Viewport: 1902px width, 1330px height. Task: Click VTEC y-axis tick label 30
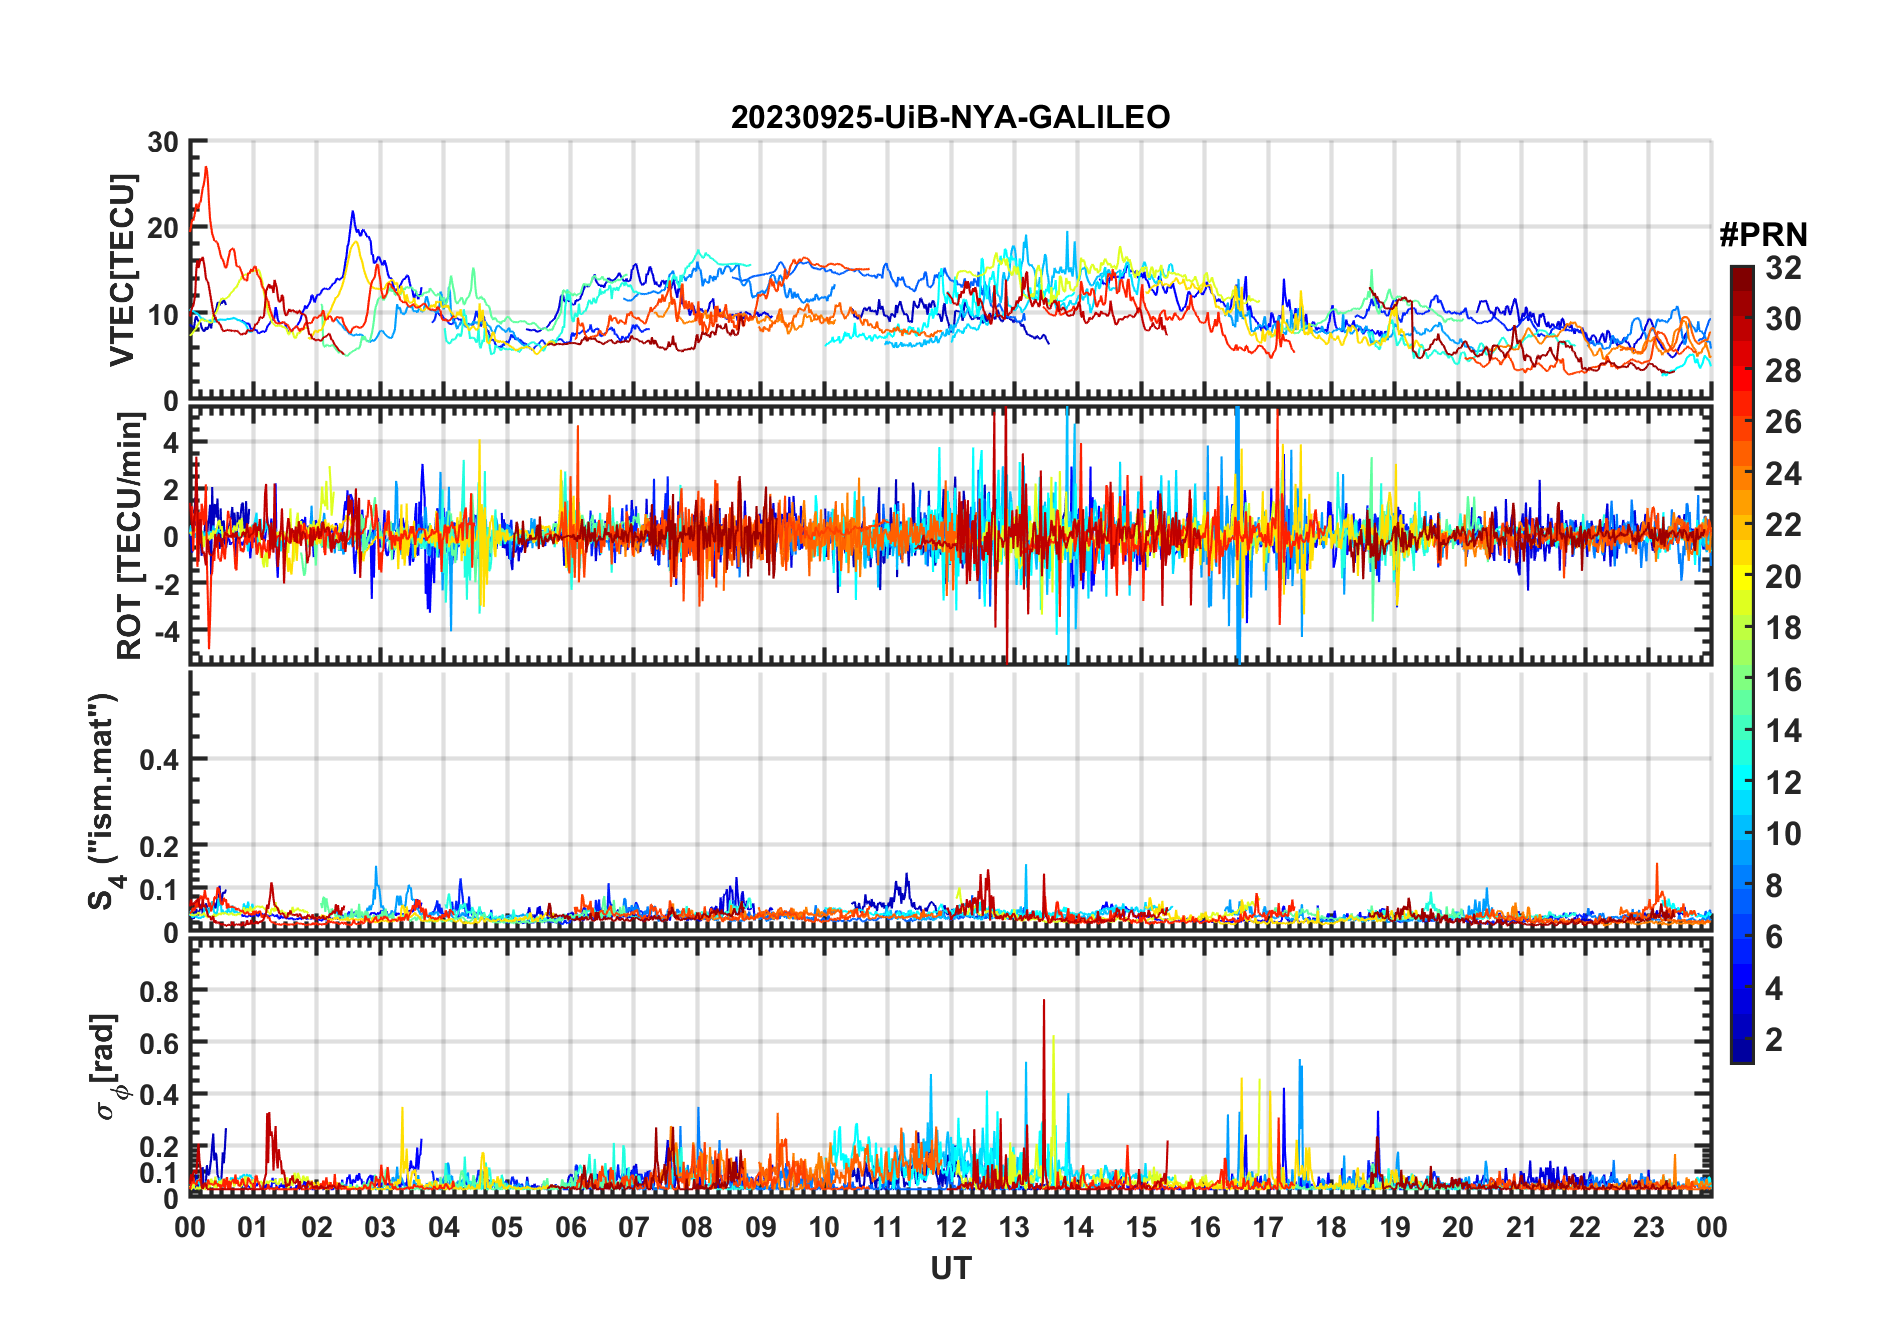[x=163, y=143]
